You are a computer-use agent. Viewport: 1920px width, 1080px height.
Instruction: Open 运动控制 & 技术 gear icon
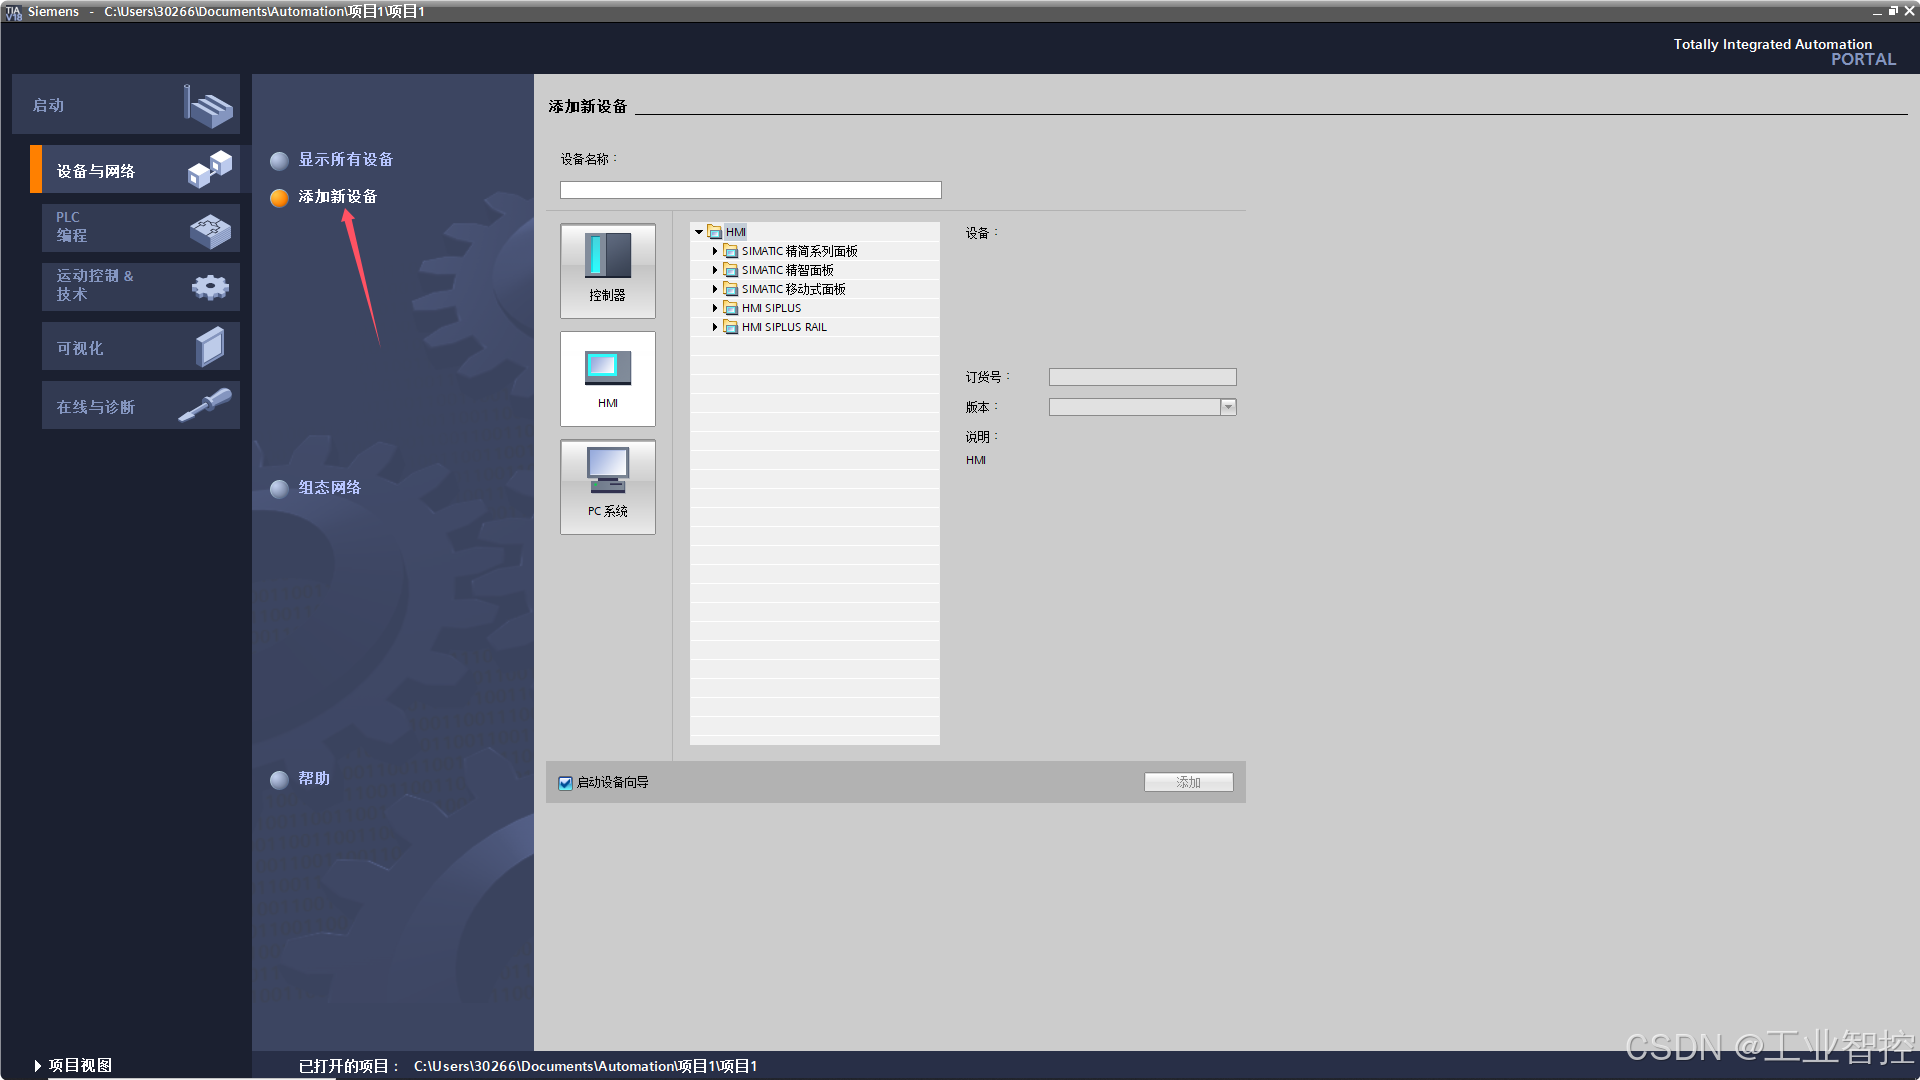(210, 287)
